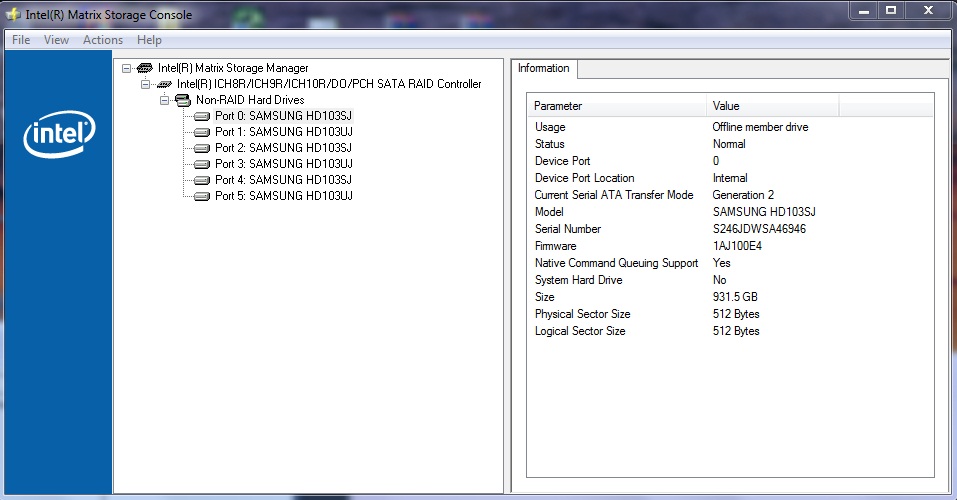The image size is (957, 500).
Task: Click the 'Generation 2' value
Action: (743, 195)
